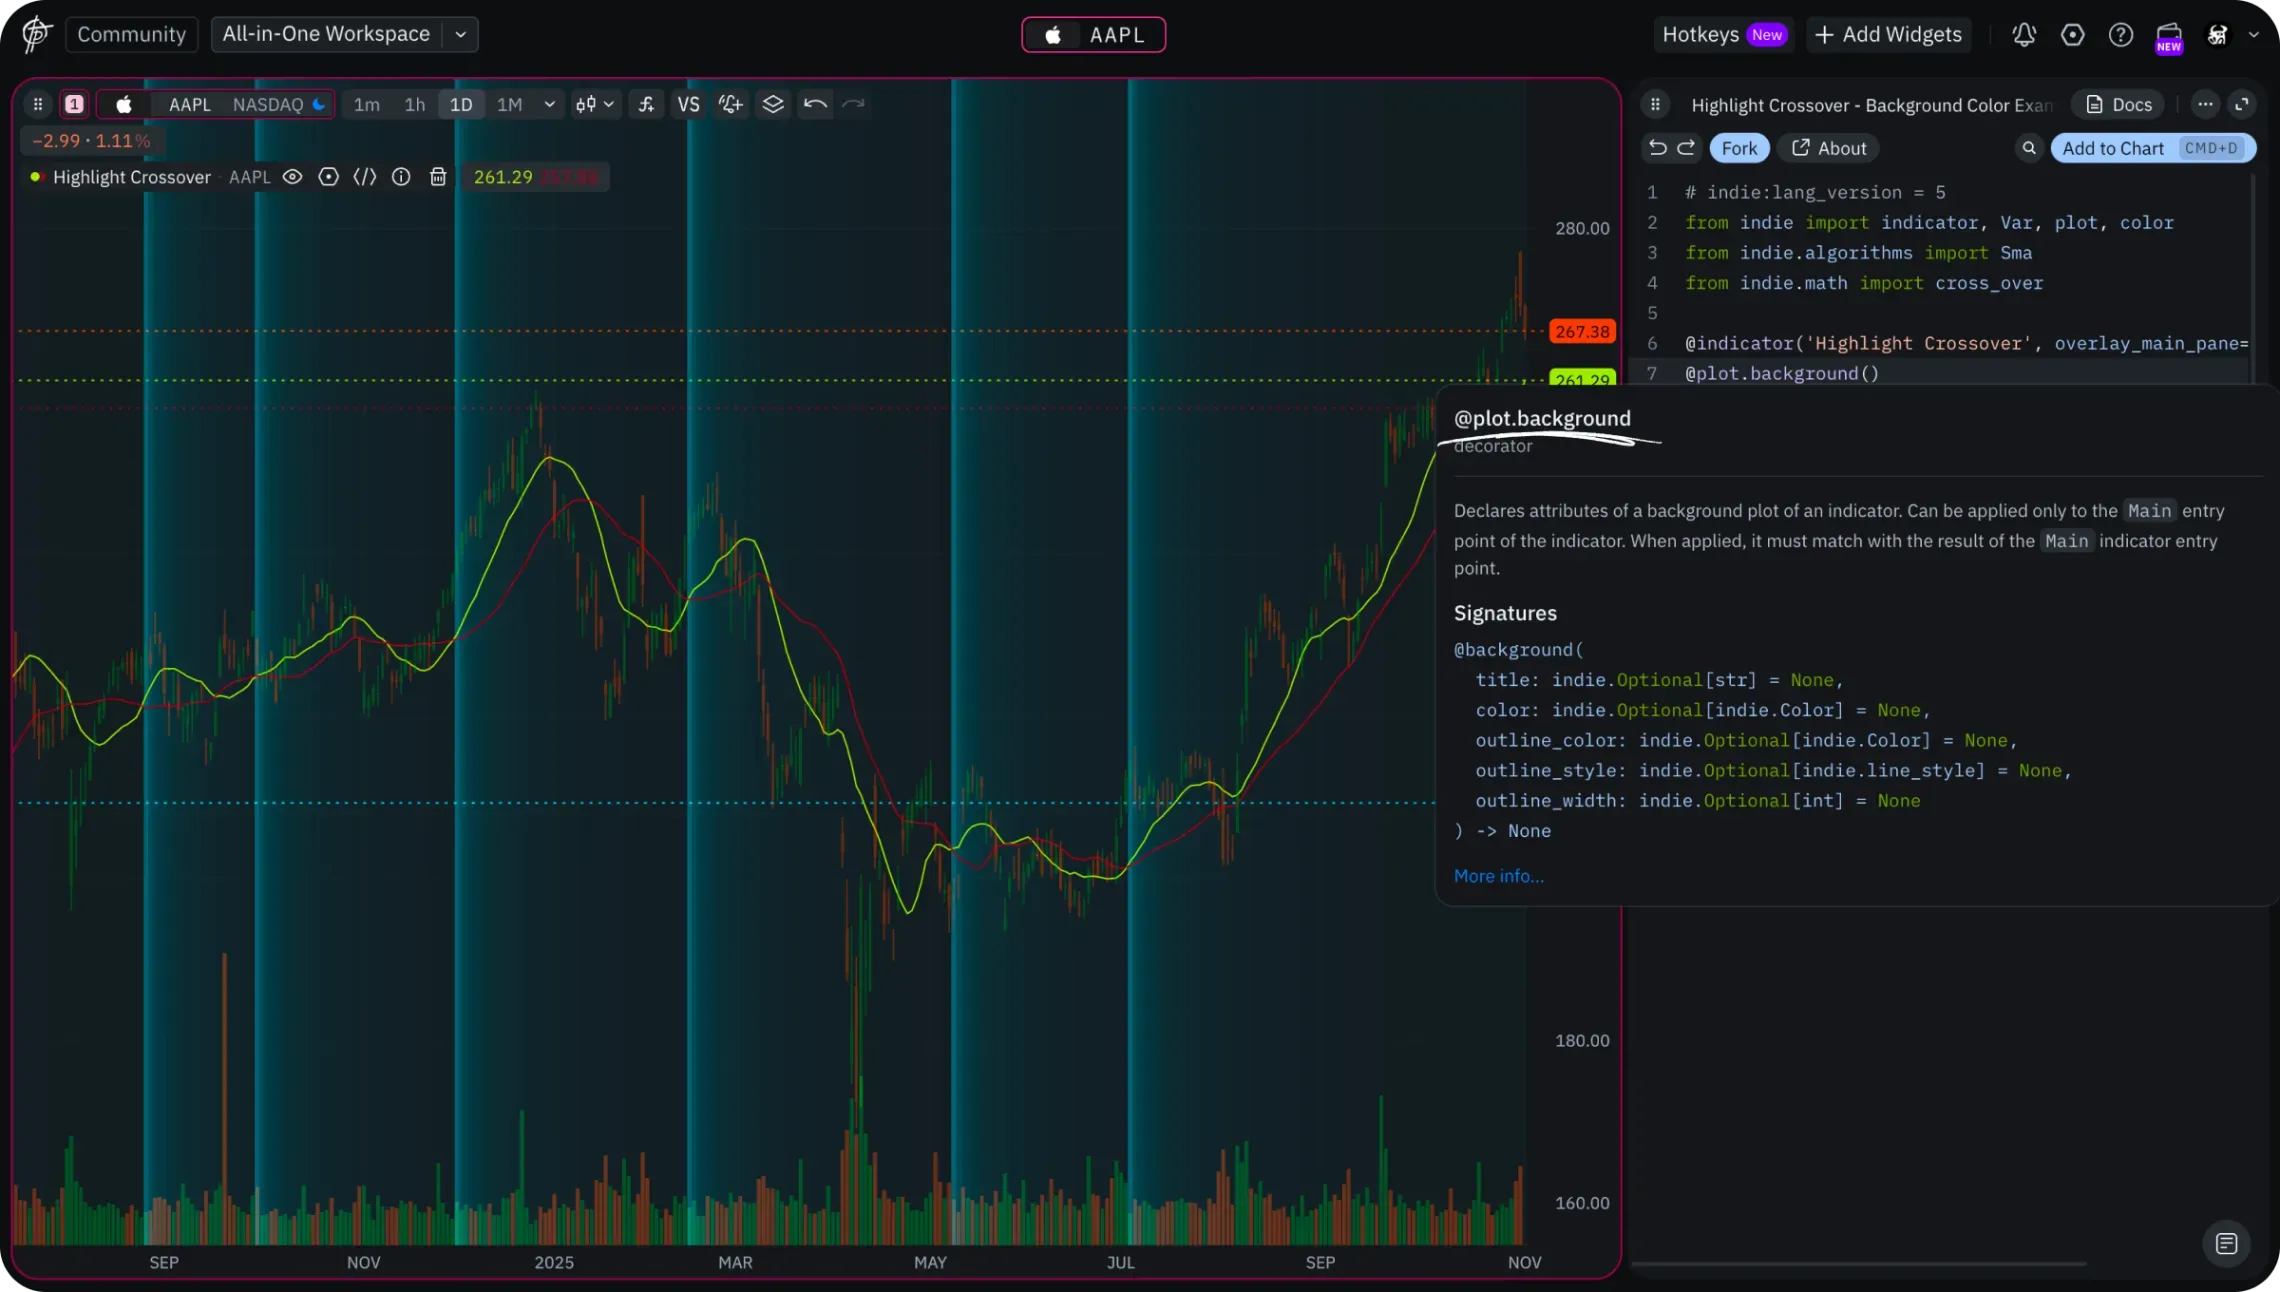Switch to the 1M timeframe

point(509,104)
